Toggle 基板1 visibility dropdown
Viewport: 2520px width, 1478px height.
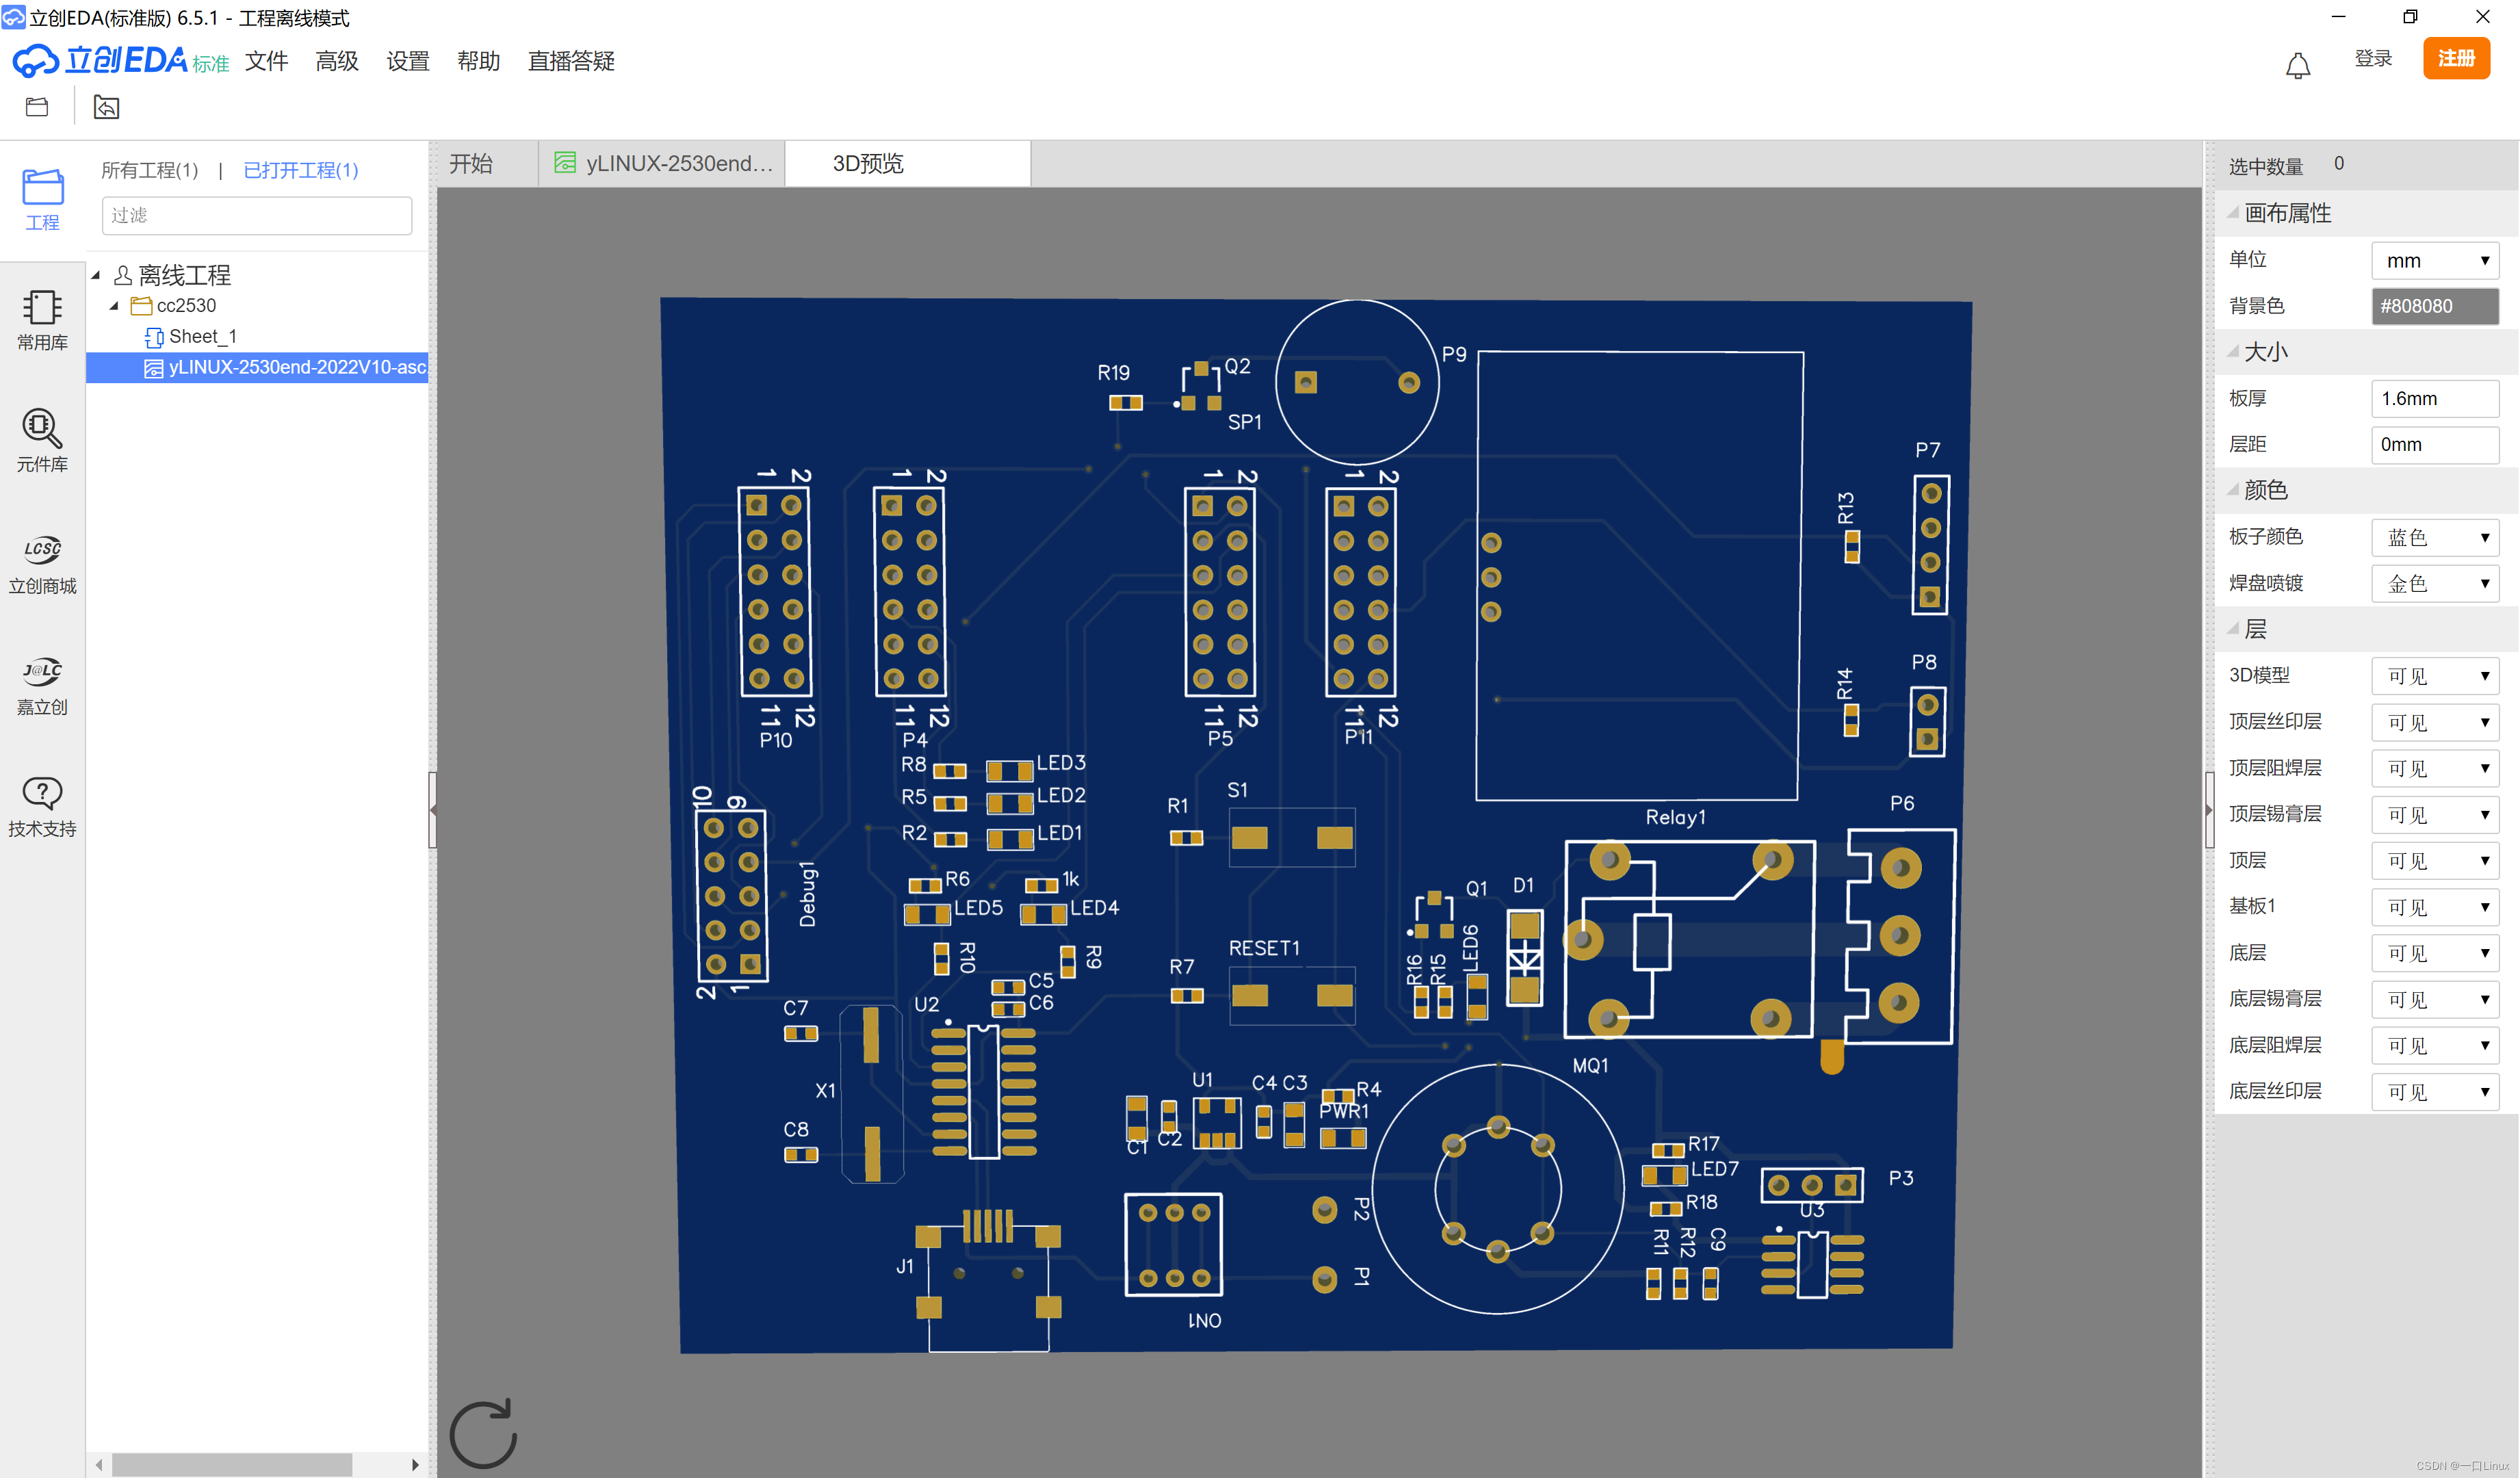coord(2435,907)
